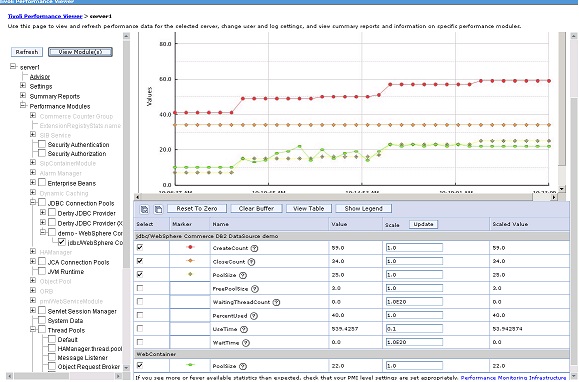Expand the Summary Reports node
This screenshot has width=579, height=382.
click(23, 96)
